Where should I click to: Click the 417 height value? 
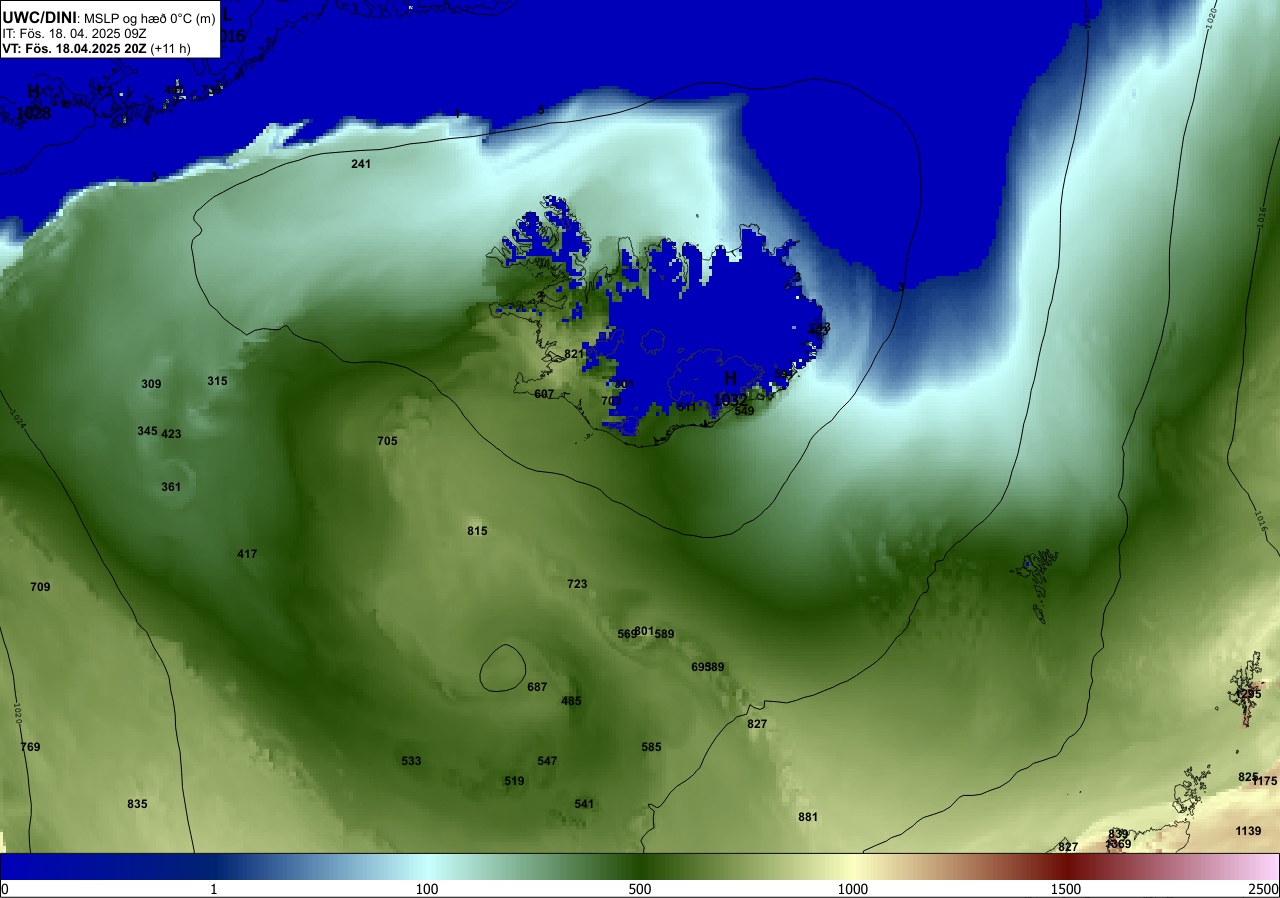247,554
